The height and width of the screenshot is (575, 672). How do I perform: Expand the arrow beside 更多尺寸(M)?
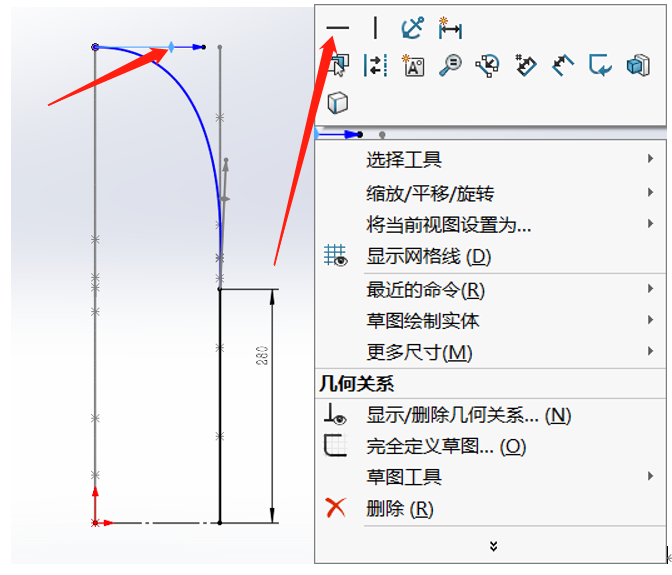pos(651,351)
